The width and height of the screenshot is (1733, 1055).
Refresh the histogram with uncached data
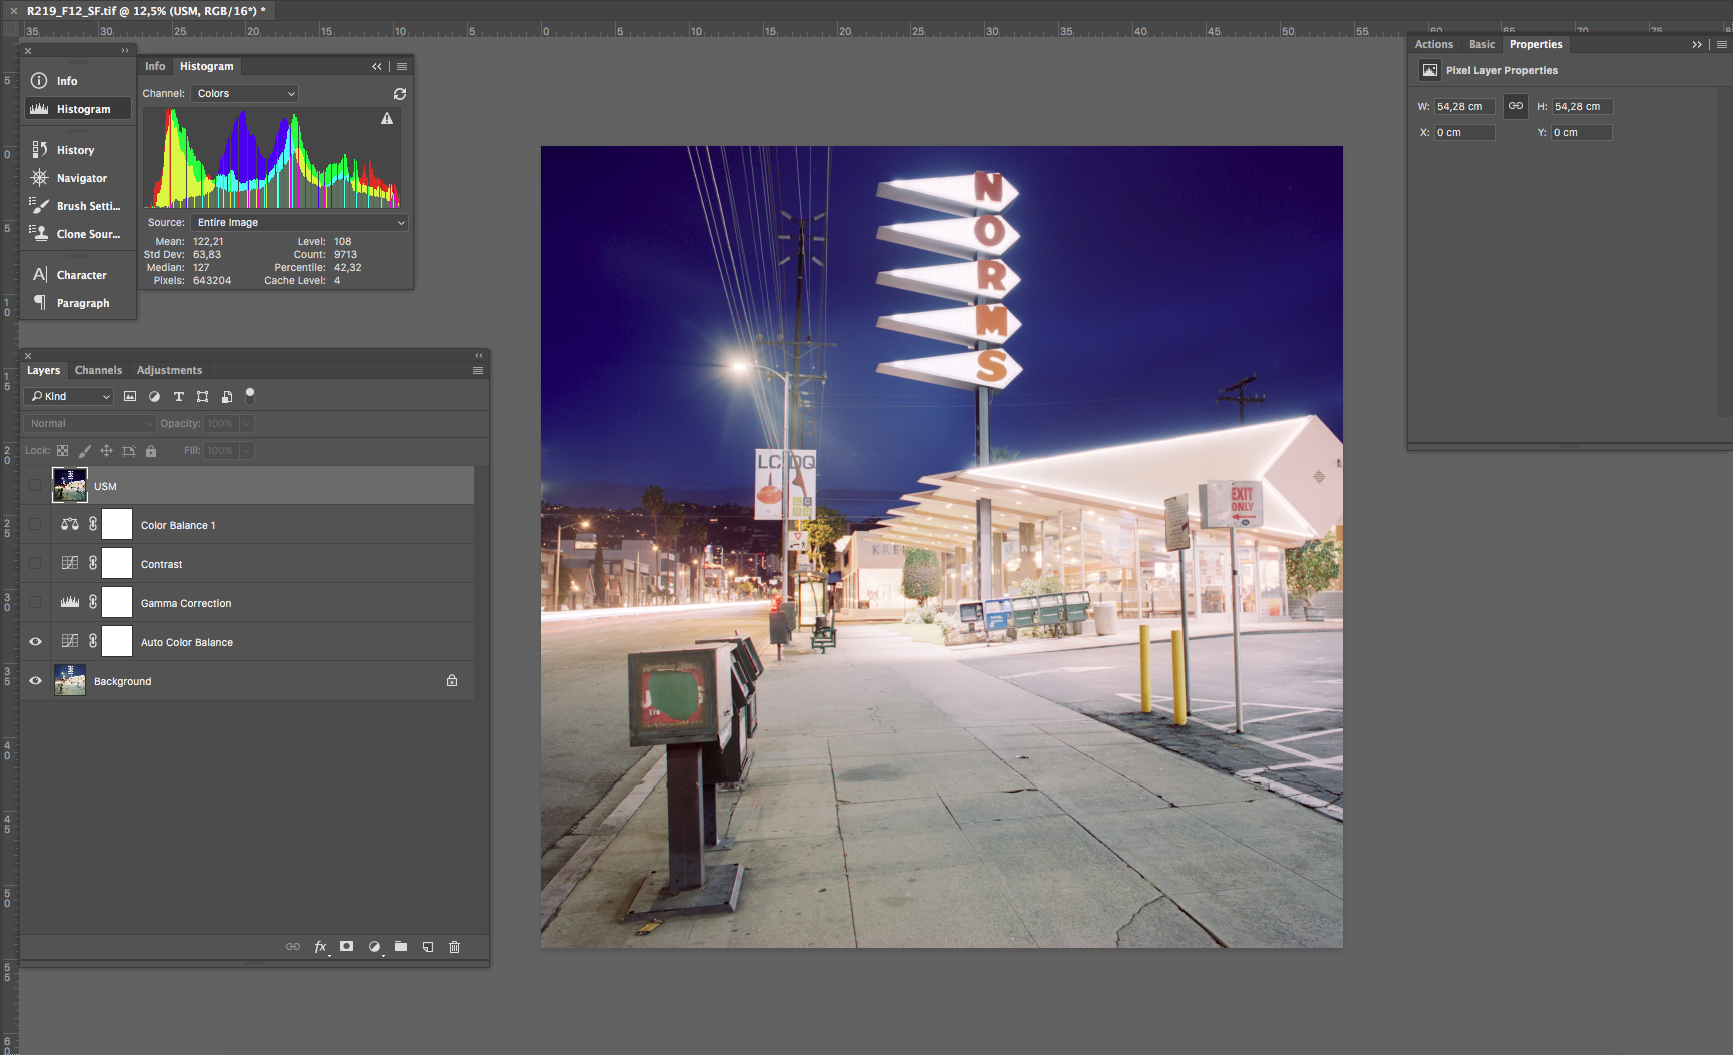pos(400,94)
